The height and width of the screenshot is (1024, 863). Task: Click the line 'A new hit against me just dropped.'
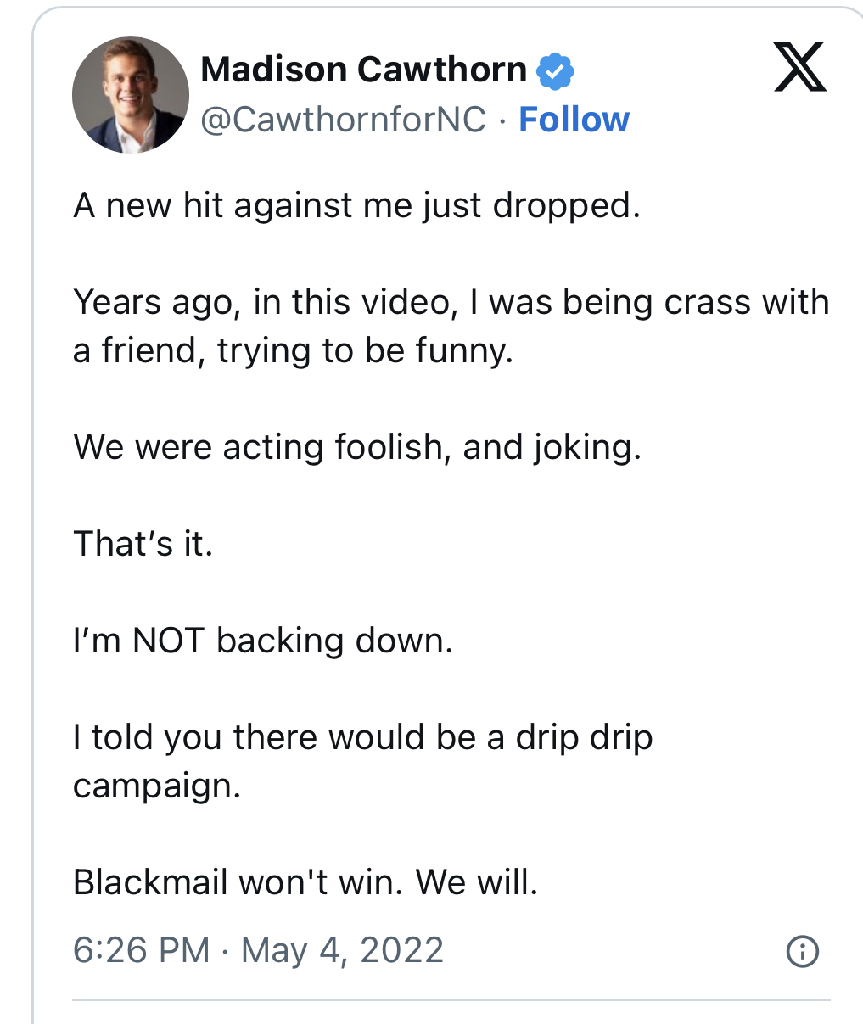pos(357,206)
